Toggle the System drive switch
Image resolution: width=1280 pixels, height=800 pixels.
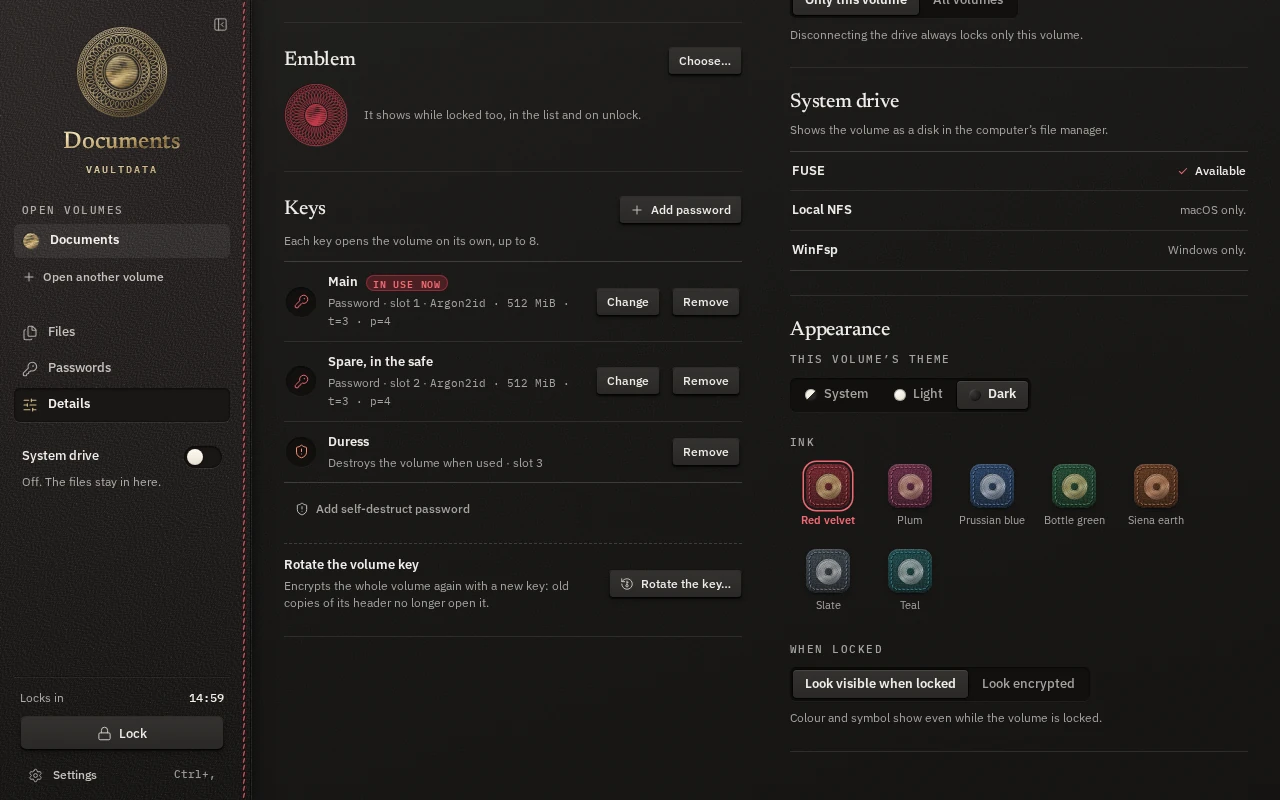[x=203, y=457]
